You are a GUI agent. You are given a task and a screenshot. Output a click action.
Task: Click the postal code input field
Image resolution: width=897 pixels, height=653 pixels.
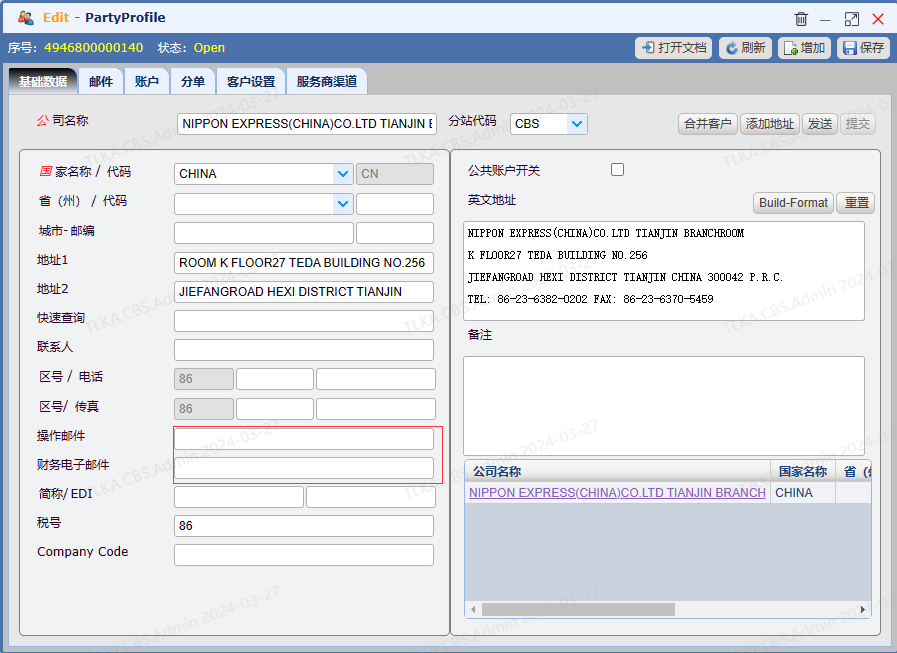pyautogui.click(x=395, y=233)
